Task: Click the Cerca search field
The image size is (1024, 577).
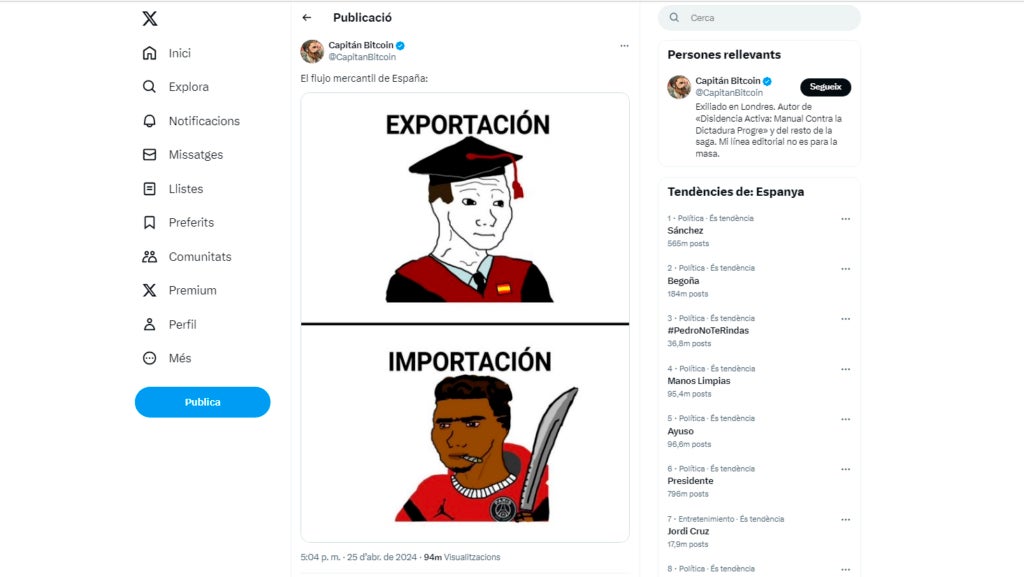Action: coord(760,18)
